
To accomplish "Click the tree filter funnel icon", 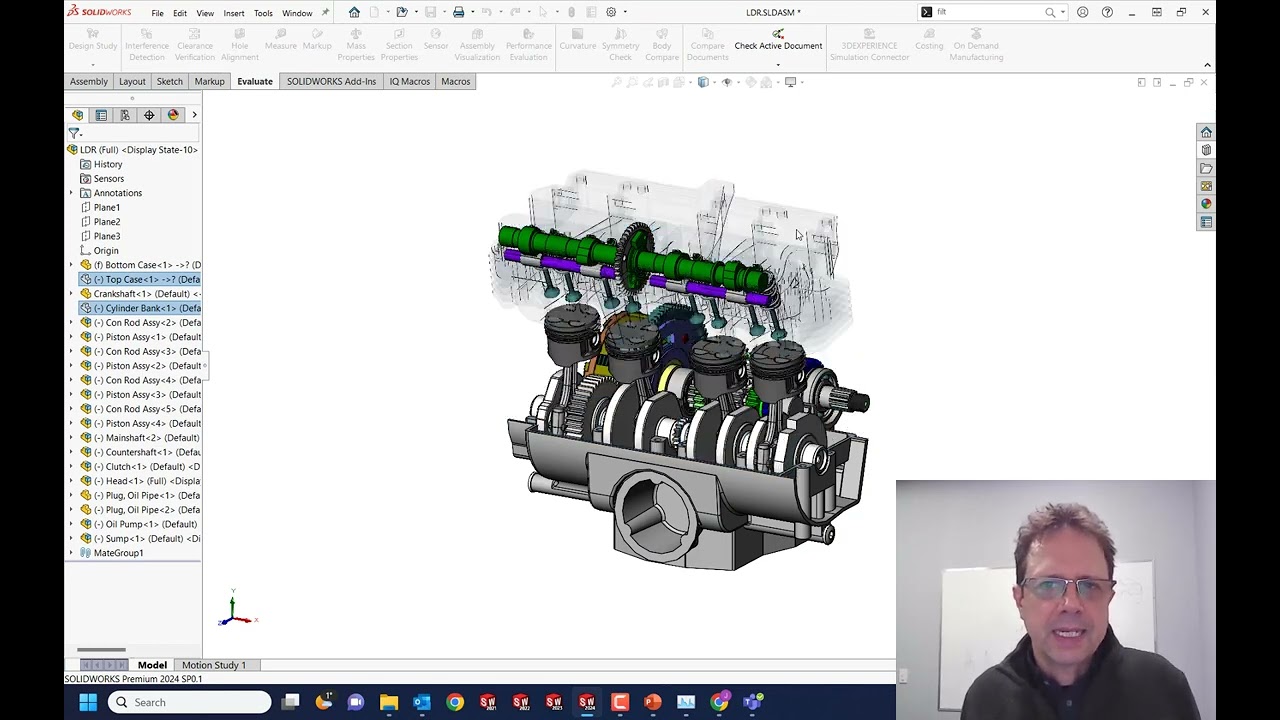I will tap(74, 133).
